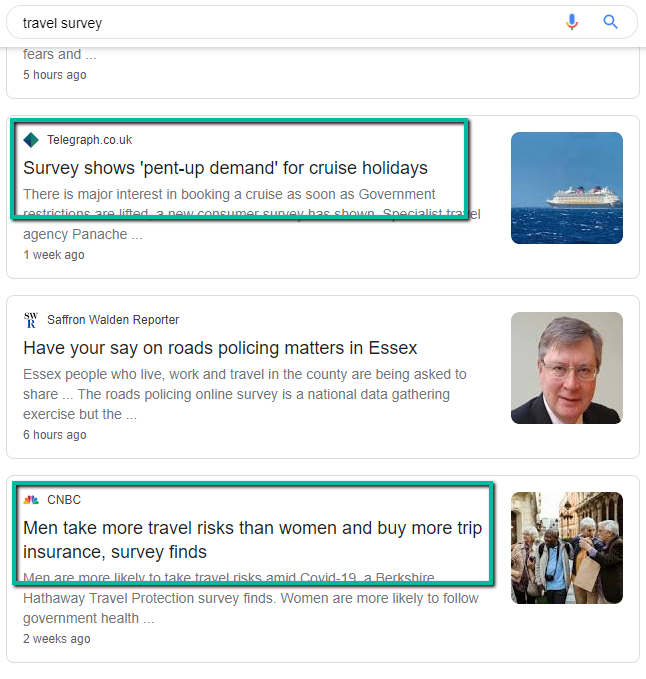Viewport: 646px width, 679px height.
Task: Focus the 'travel survey' search box
Action: point(286,23)
